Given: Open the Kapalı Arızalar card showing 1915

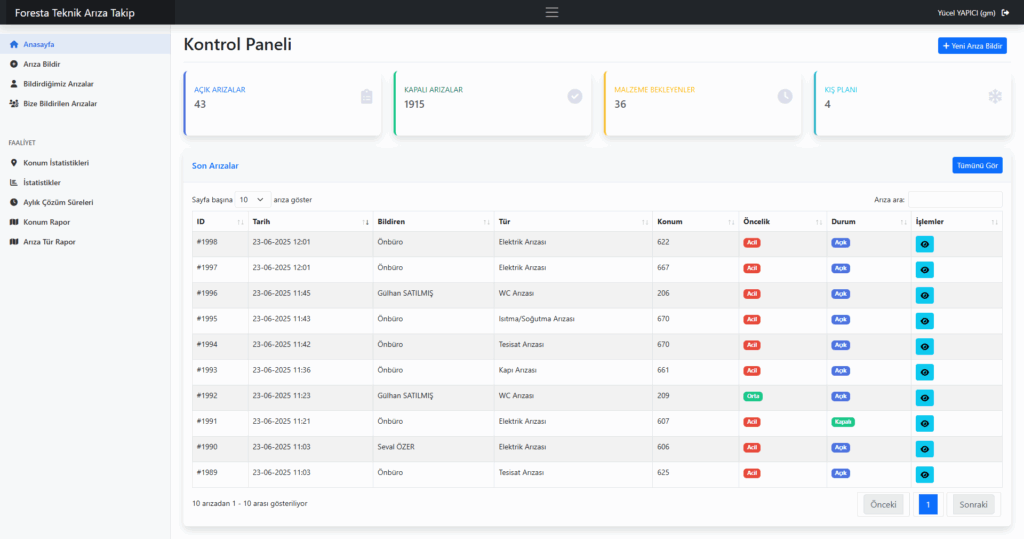Looking at the screenshot, I should (x=493, y=103).
